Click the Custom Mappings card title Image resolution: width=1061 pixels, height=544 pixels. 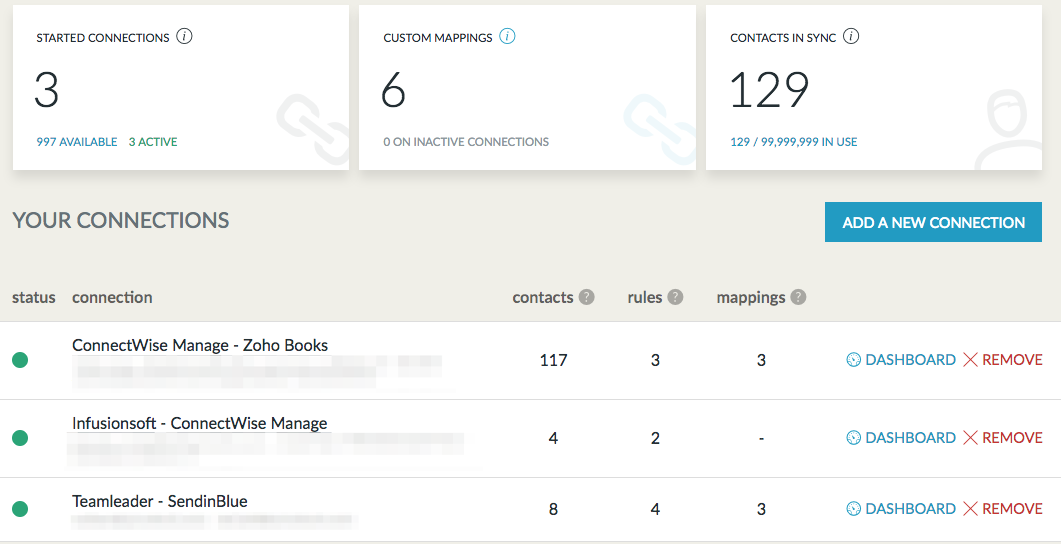(x=438, y=38)
